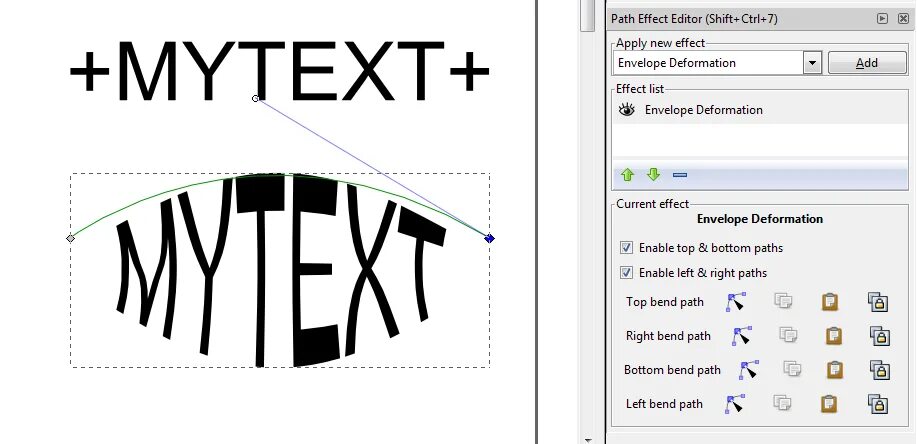Remove the selected path effect
The image size is (917, 444).
coord(680,174)
